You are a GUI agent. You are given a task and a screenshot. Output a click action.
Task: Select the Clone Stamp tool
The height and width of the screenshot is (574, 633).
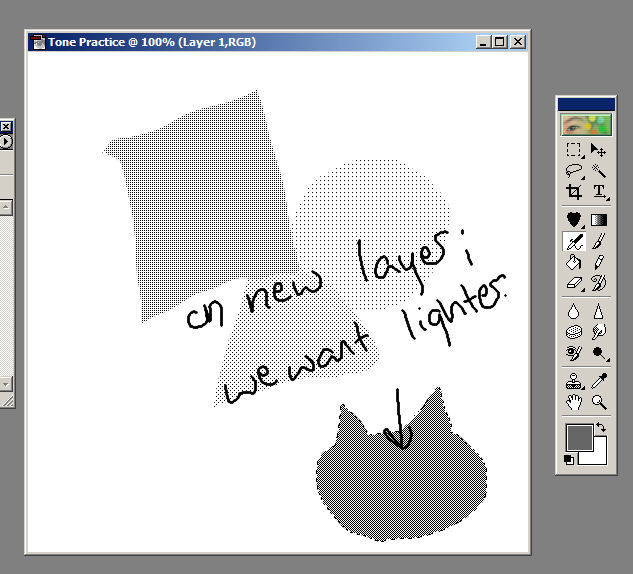point(574,381)
